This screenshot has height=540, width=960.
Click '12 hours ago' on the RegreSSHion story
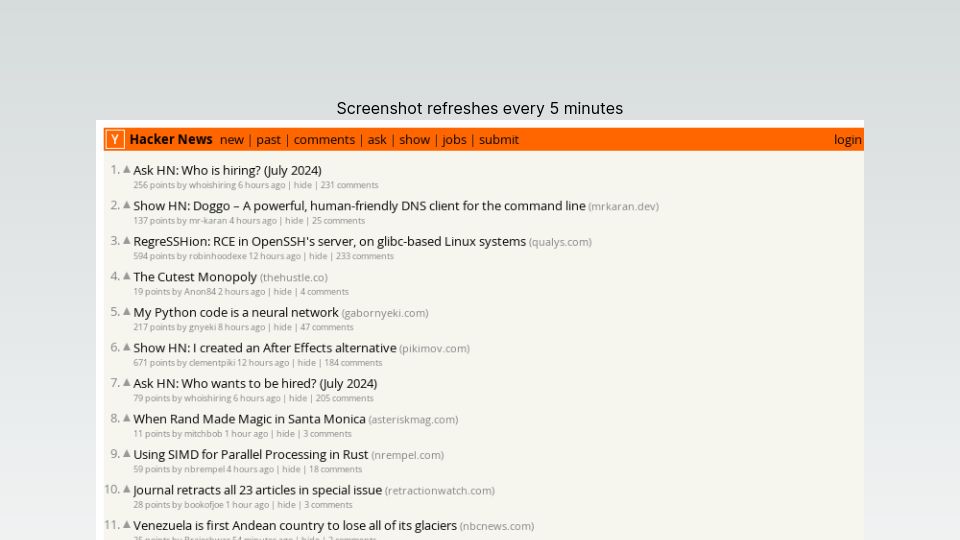tap(274, 256)
